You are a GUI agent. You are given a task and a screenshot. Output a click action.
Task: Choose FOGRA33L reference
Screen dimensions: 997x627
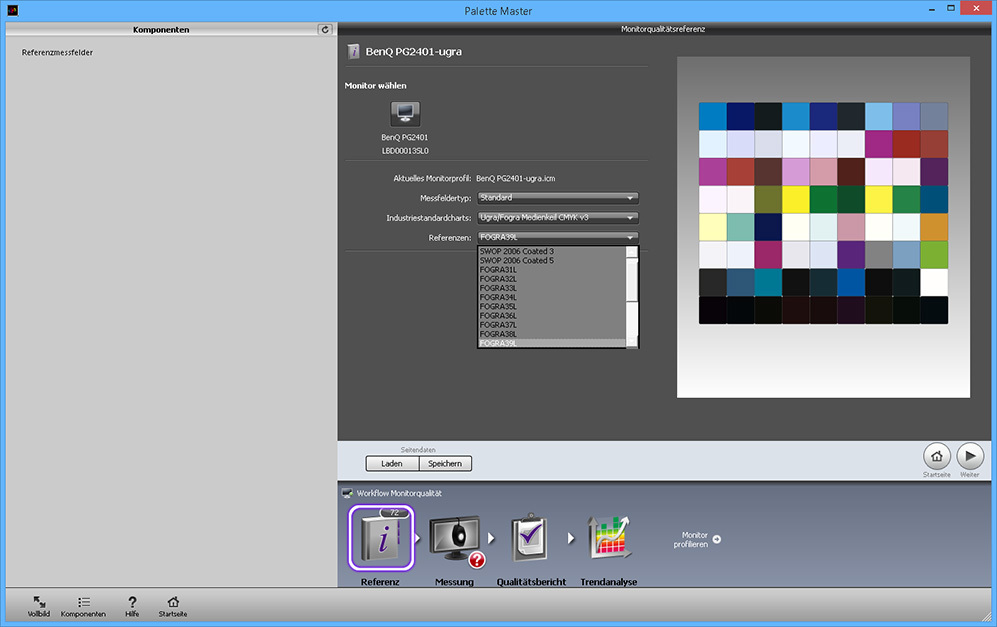point(551,288)
